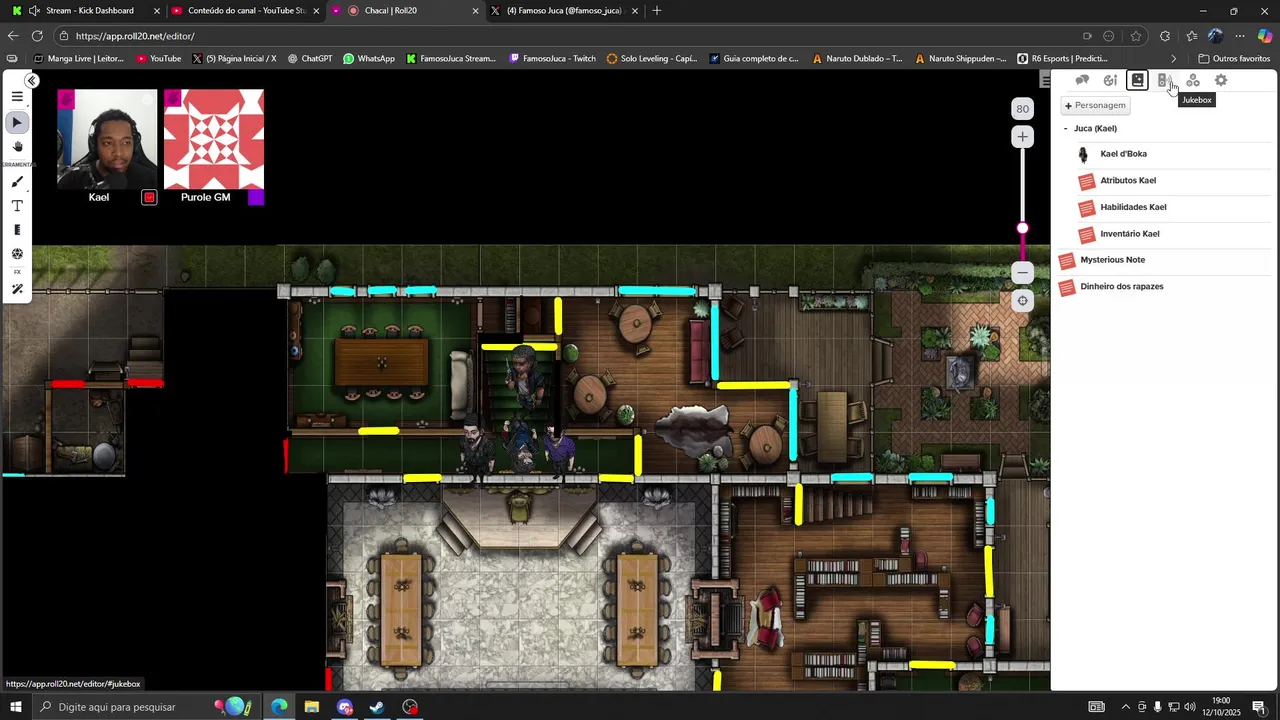Open the Mysterious Note handout
The height and width of the screenshot is (720, 1280).
[x=1112, y=260]
